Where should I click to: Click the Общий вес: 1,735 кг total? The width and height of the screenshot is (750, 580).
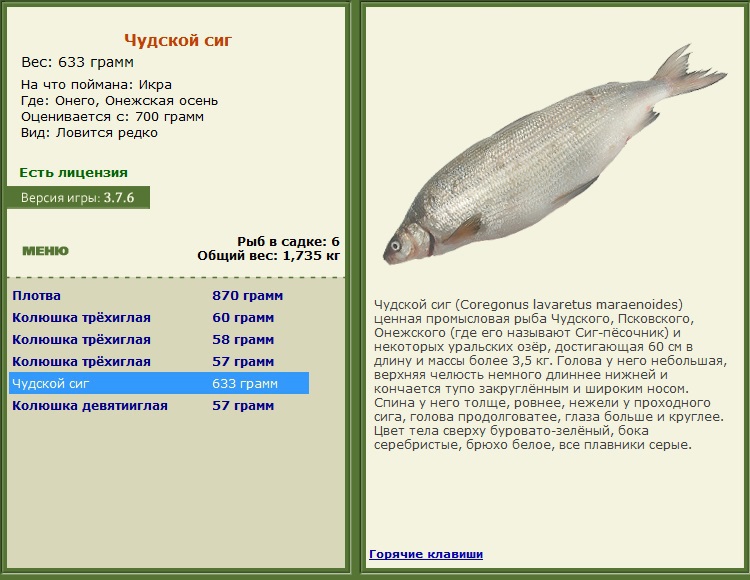tap(268, 256)
